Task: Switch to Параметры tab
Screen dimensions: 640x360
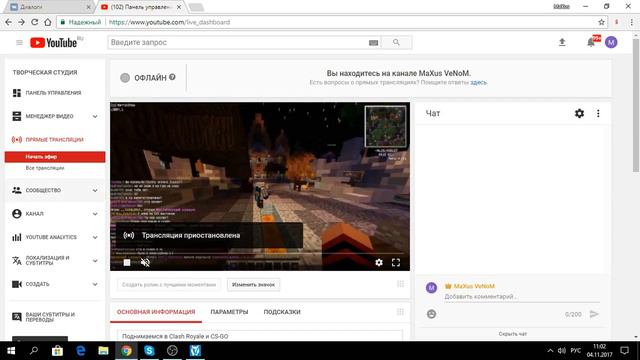Action: (x=229, y=312)
